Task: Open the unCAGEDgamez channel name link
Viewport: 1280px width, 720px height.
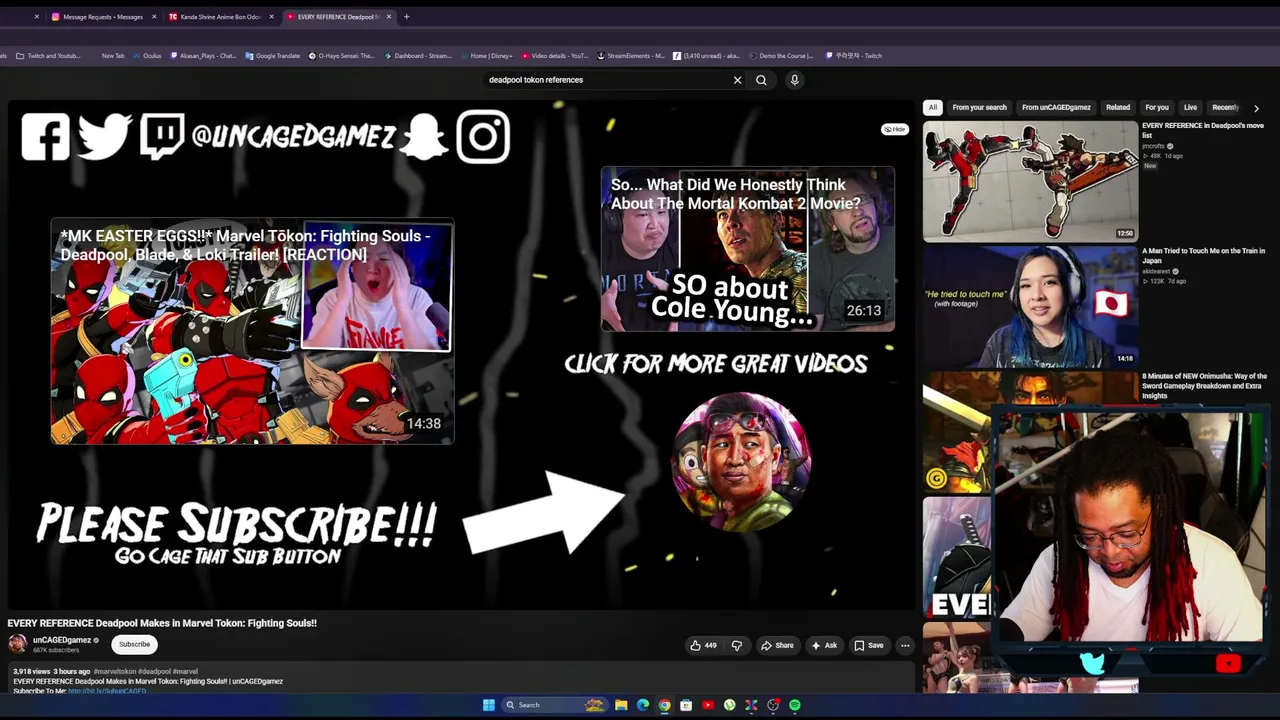Action: 62,640
